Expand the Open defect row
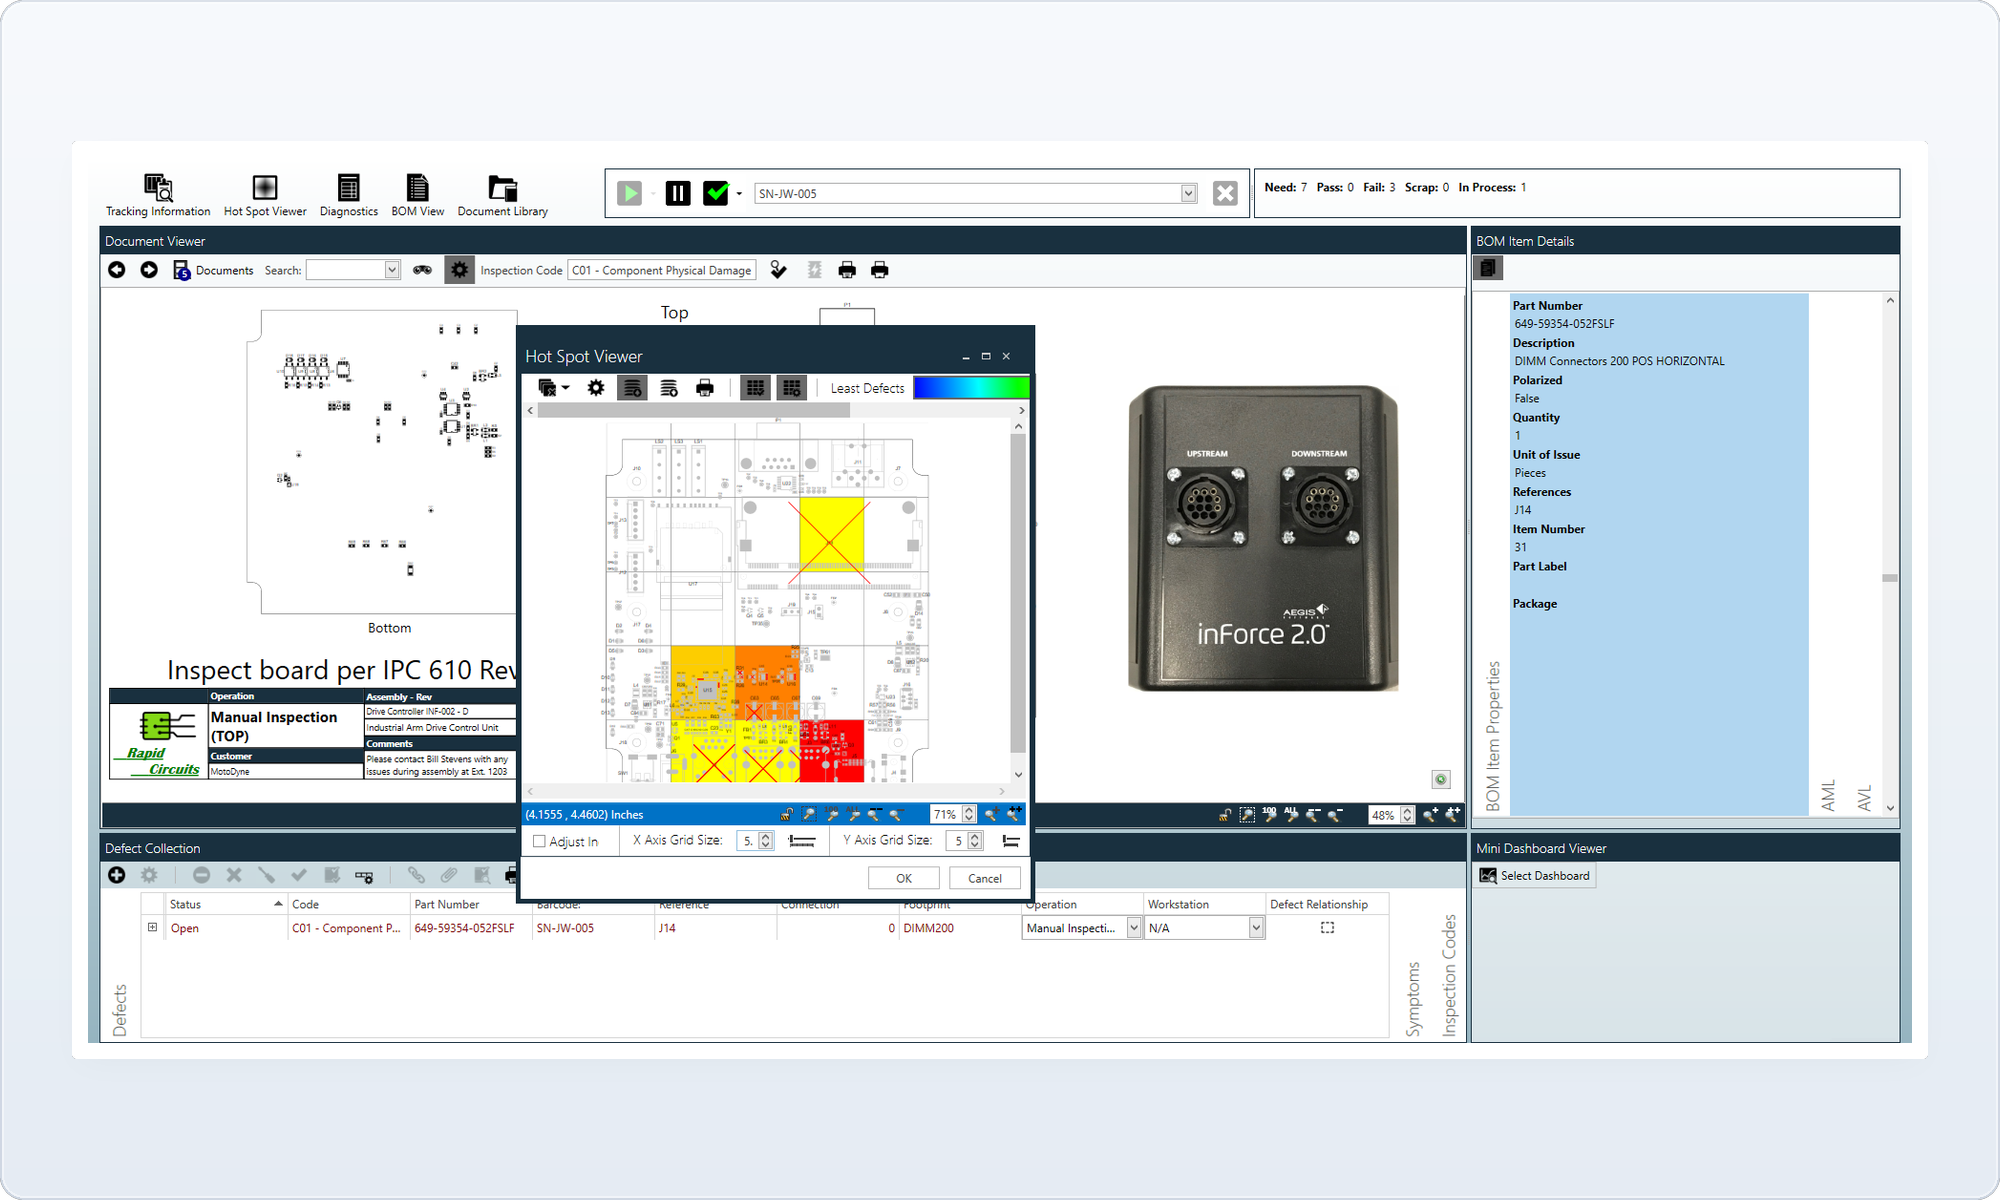The width and height of the screenshot is (2000, 1200). pos(153,928)
